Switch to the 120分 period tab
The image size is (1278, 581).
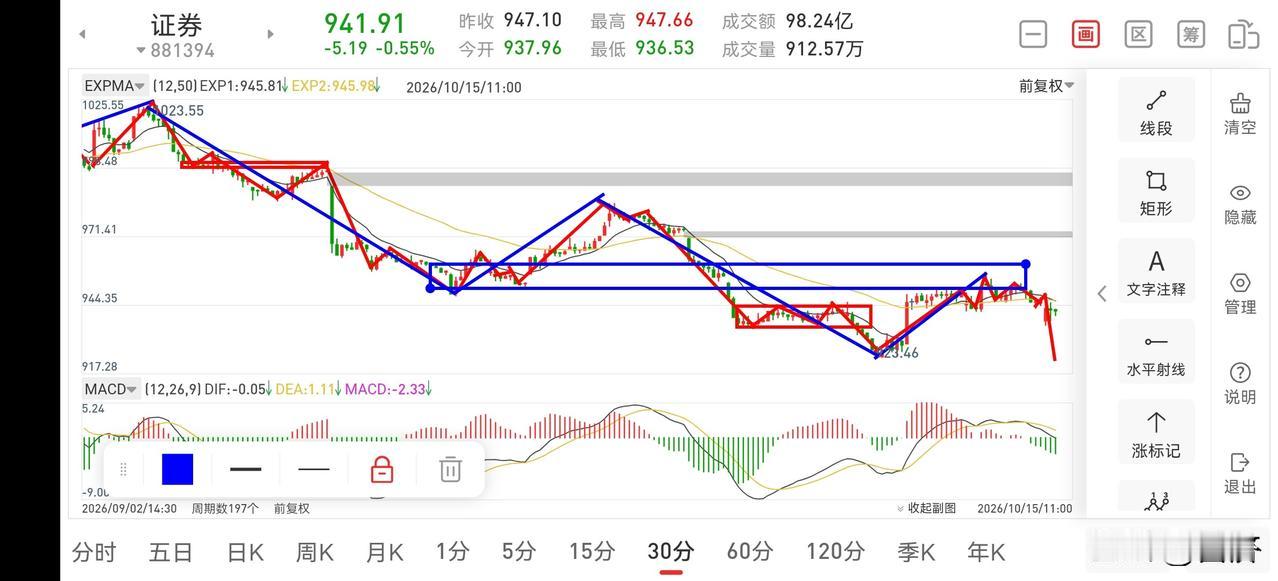(x=836, y=551)
